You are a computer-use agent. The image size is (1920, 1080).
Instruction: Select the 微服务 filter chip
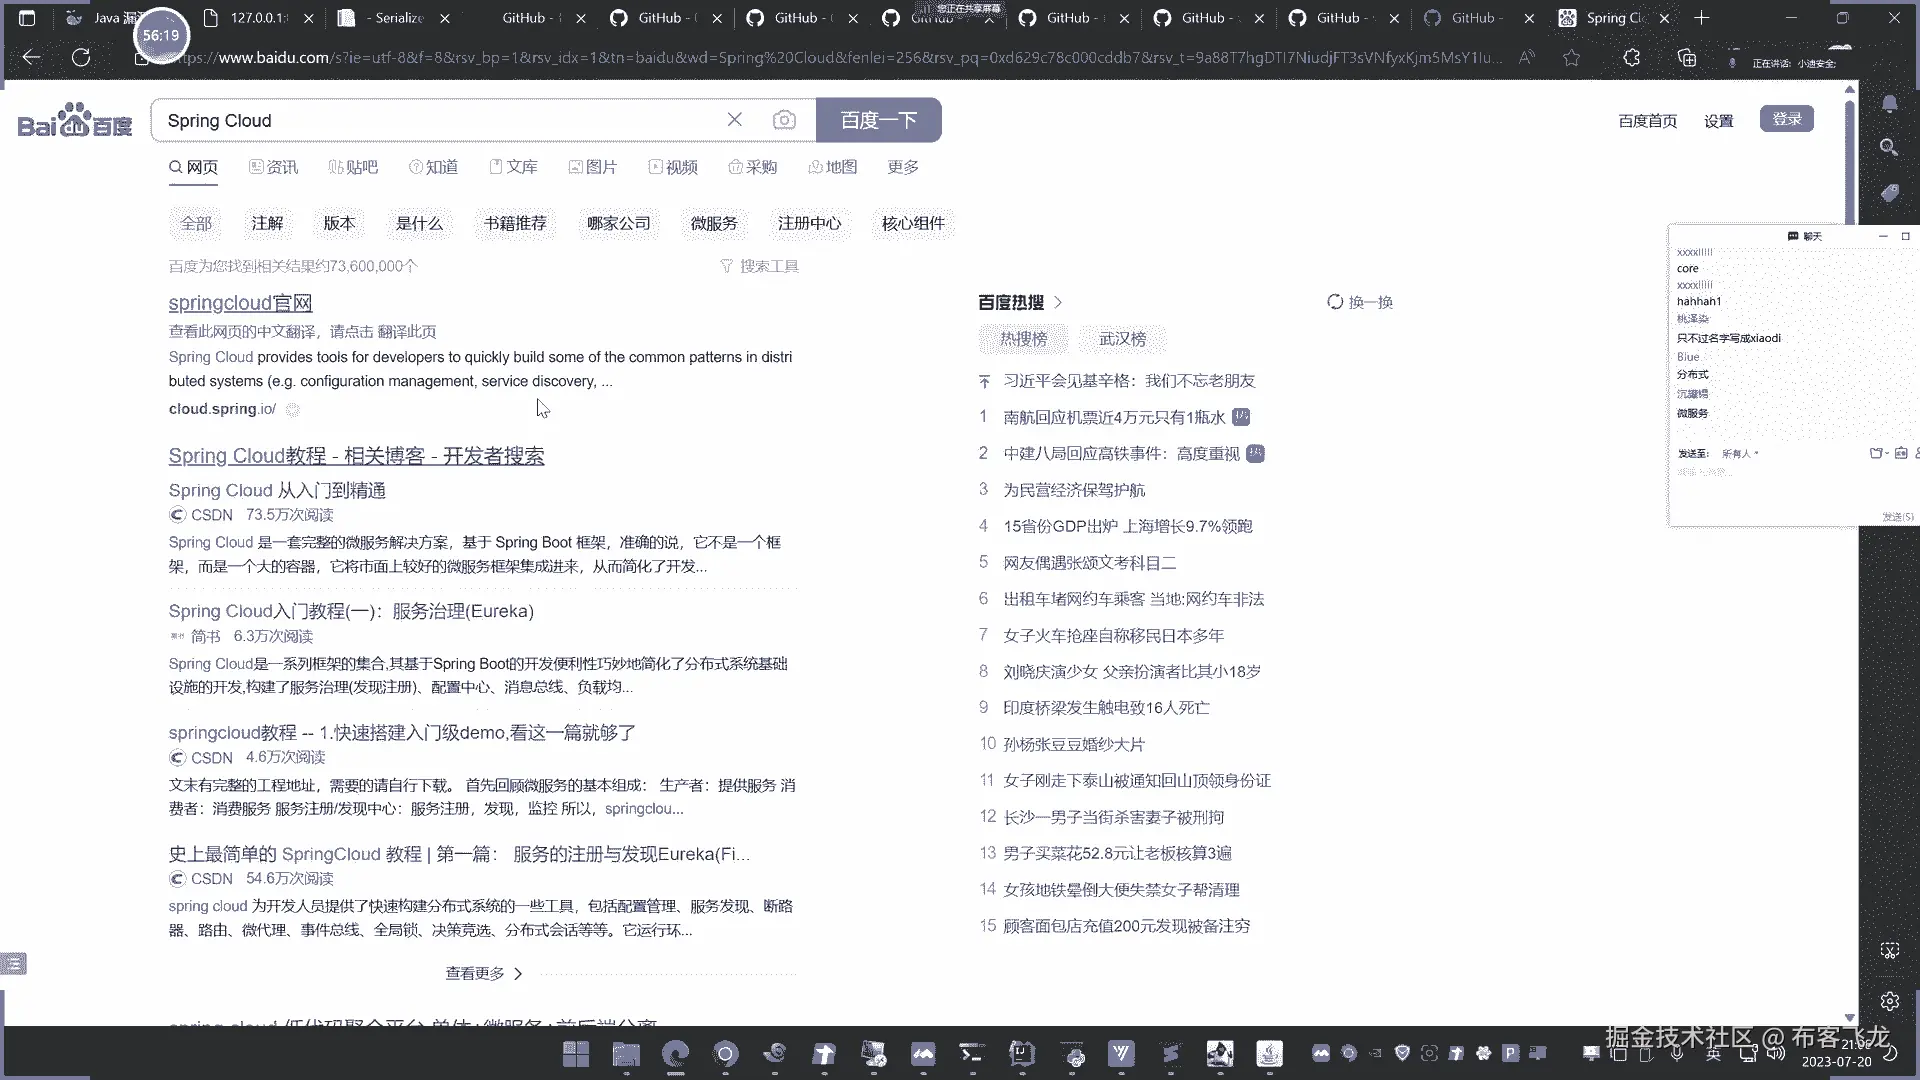713,223
